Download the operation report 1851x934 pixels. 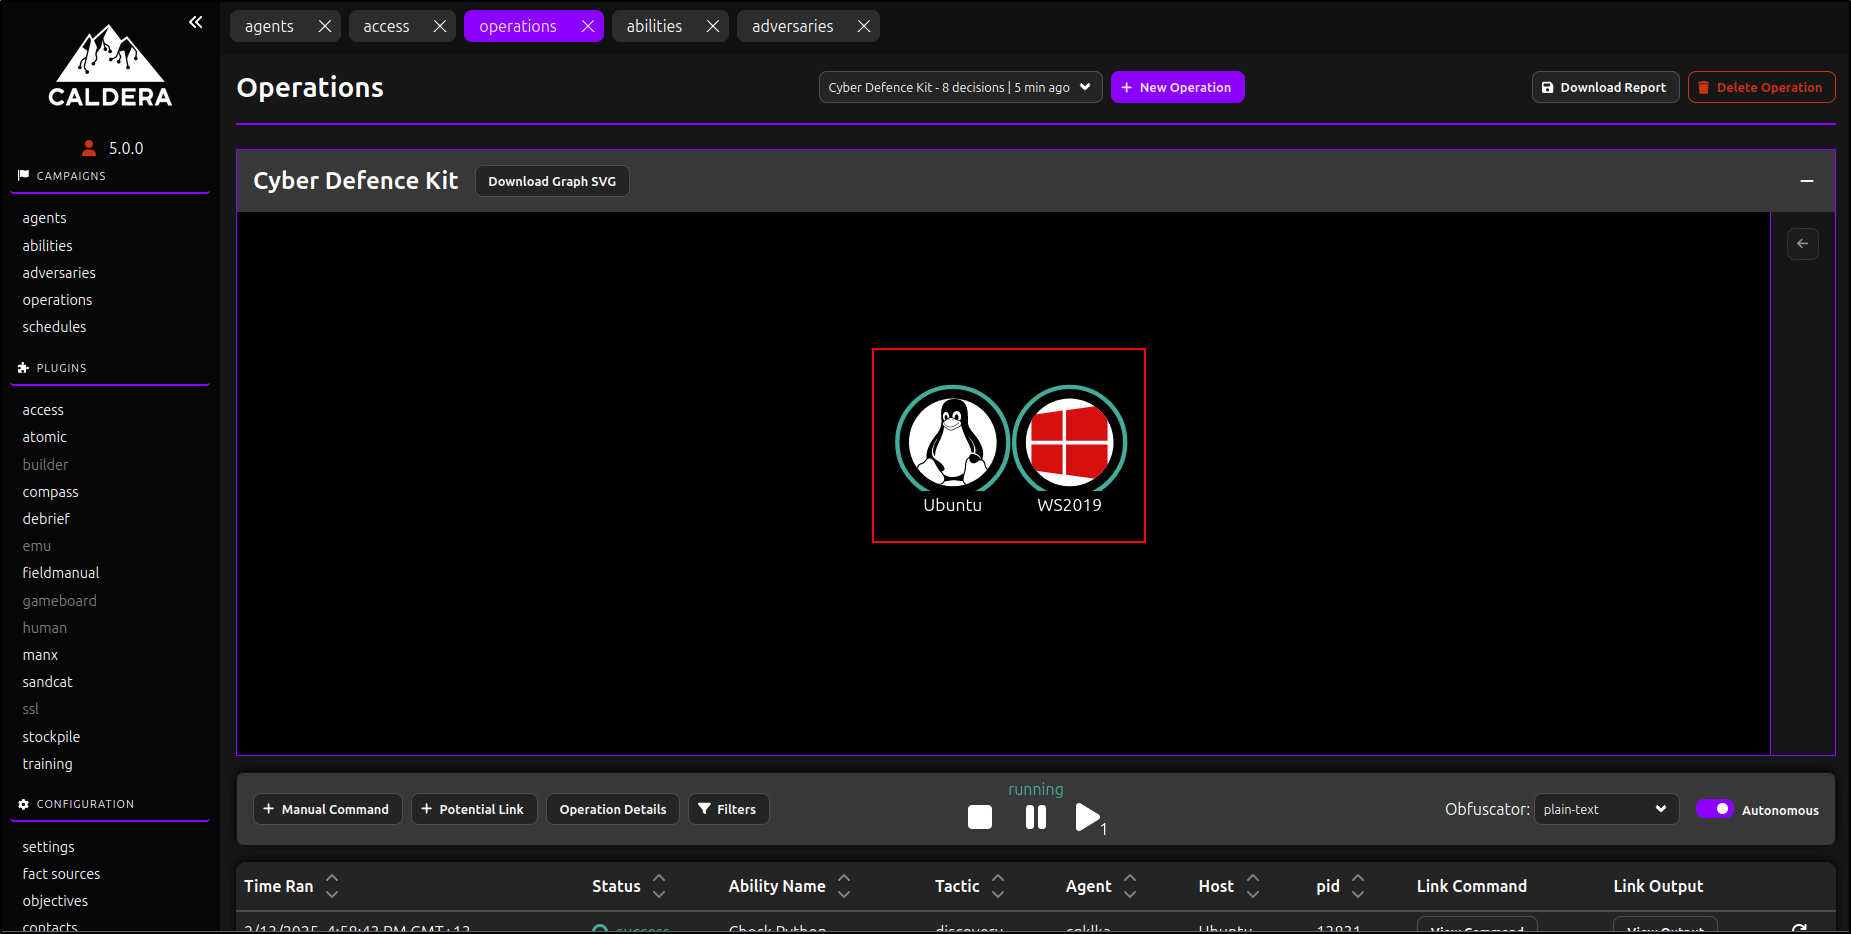pyautogui.click(x=1604, y=87)
